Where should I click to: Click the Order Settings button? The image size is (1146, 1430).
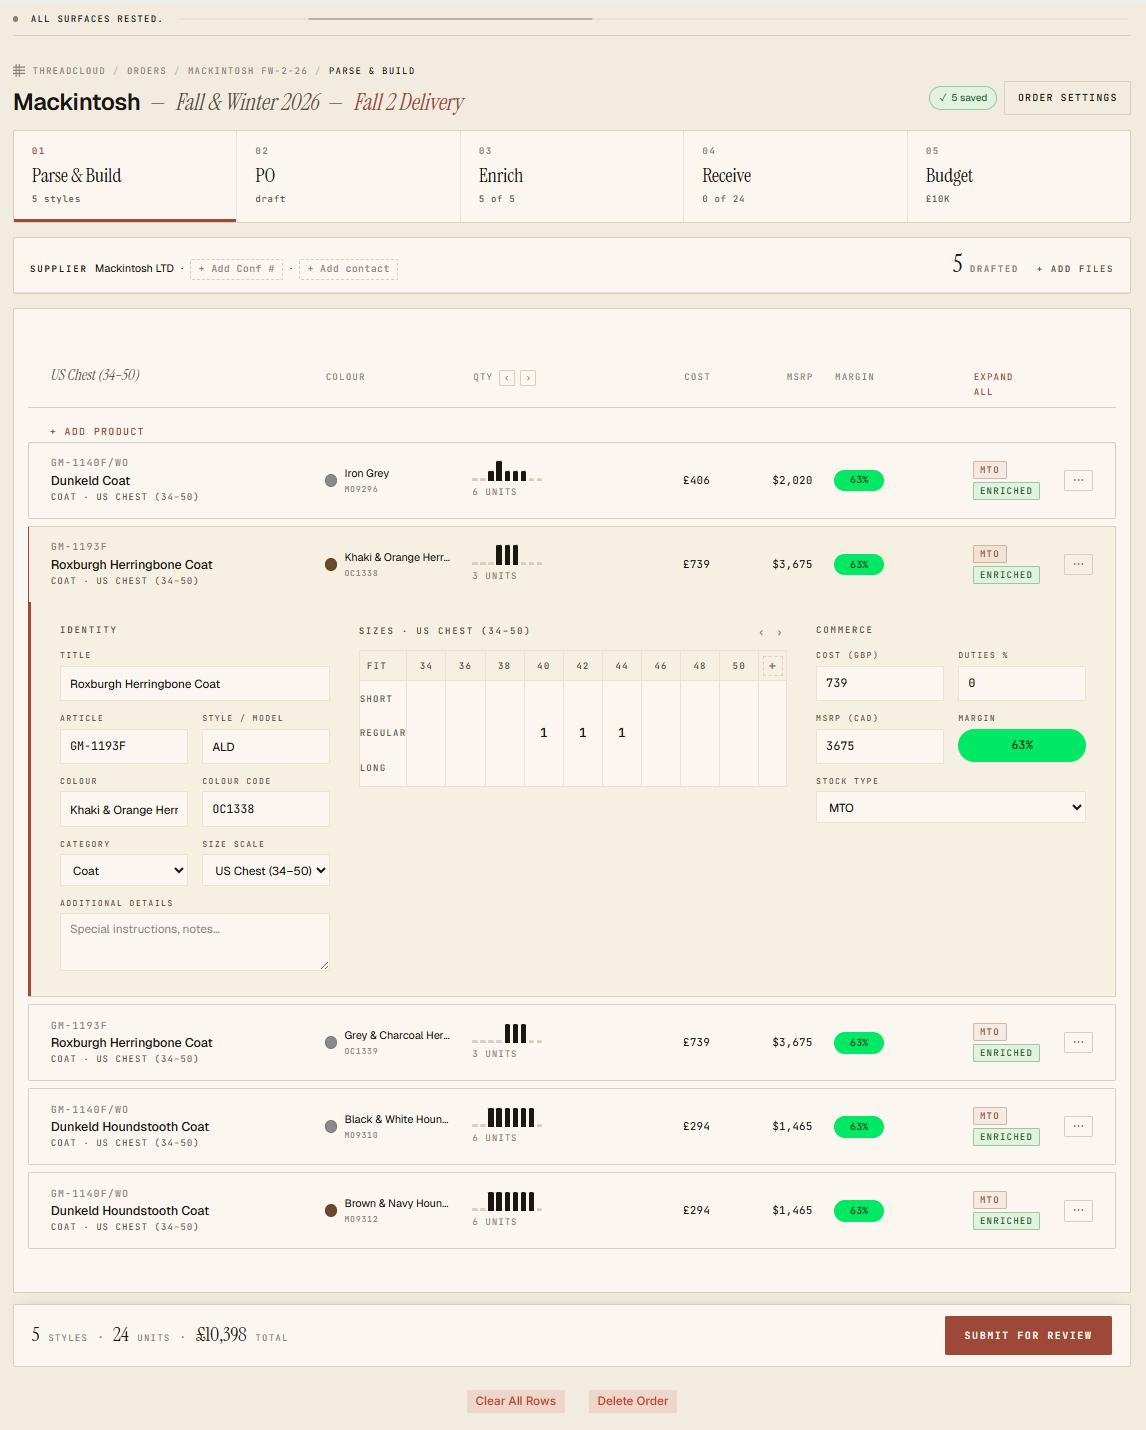click(1067, 98)
